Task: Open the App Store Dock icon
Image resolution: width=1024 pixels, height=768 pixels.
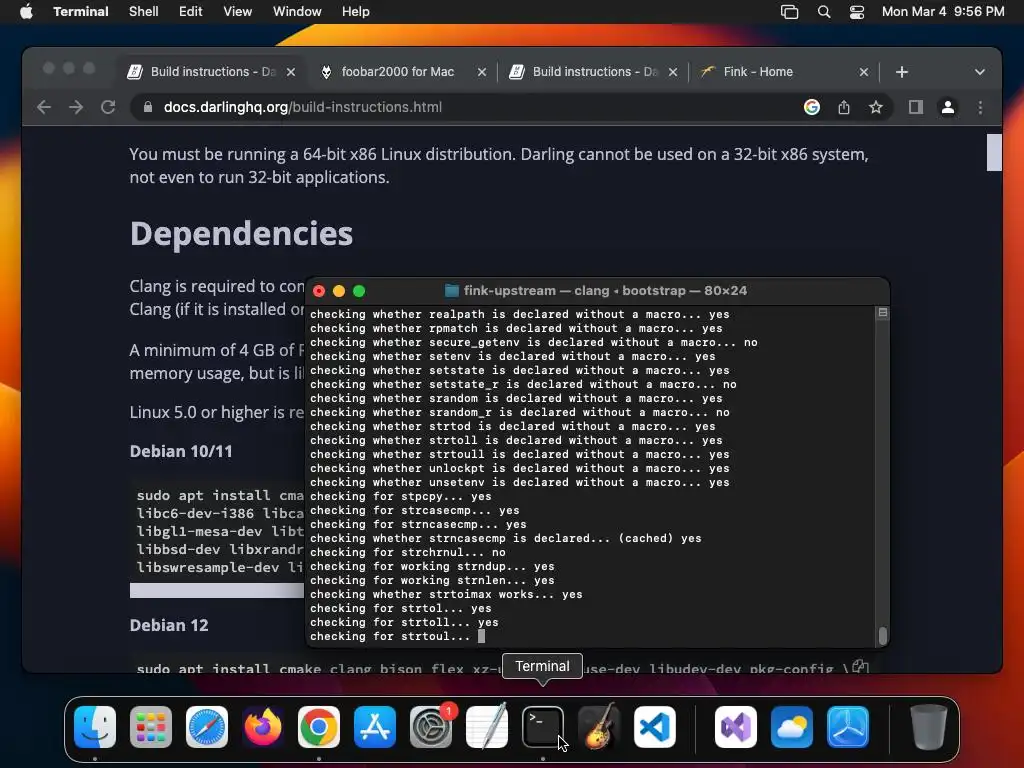Action: click(x=375, y=726)
